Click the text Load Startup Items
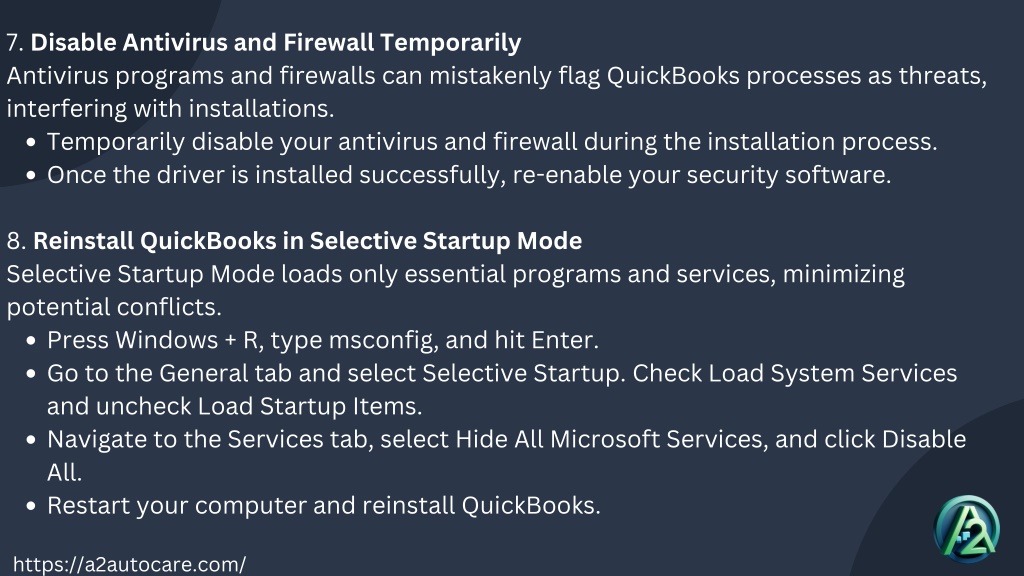The width and height of the screenshot is (1024, 576). [310, 406]
